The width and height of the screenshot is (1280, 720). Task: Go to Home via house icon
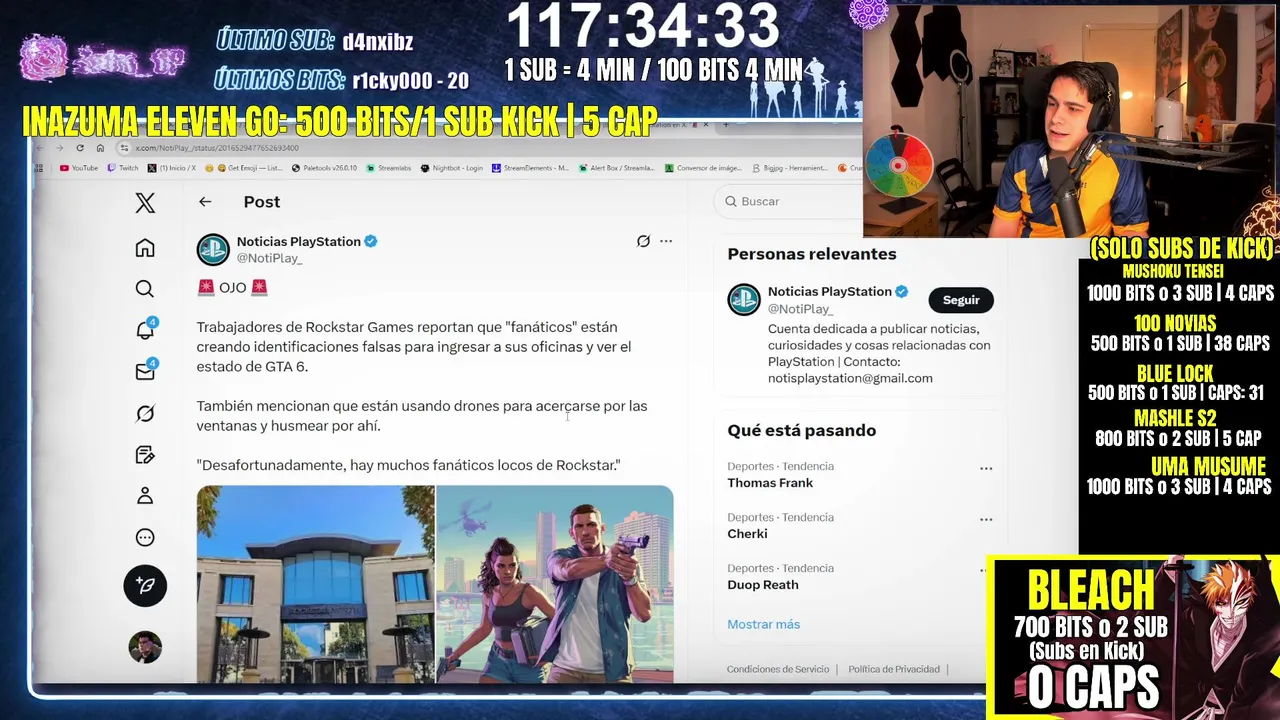click(145, 248)
